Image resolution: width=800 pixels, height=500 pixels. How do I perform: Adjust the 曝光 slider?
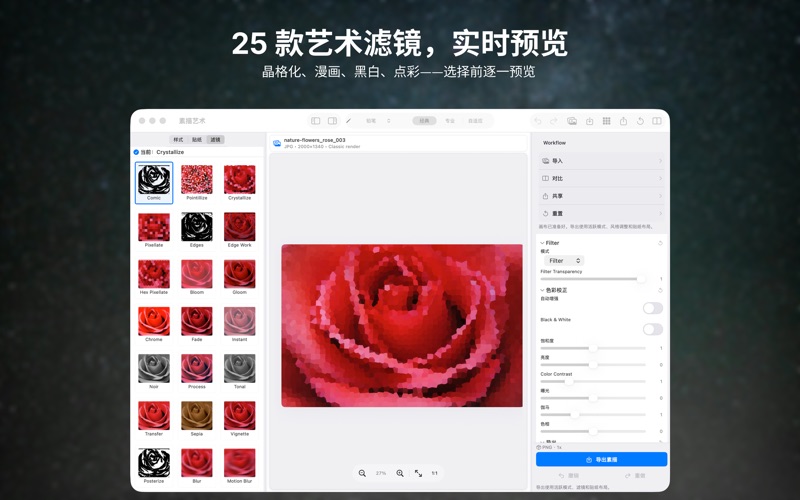(593, 398)
